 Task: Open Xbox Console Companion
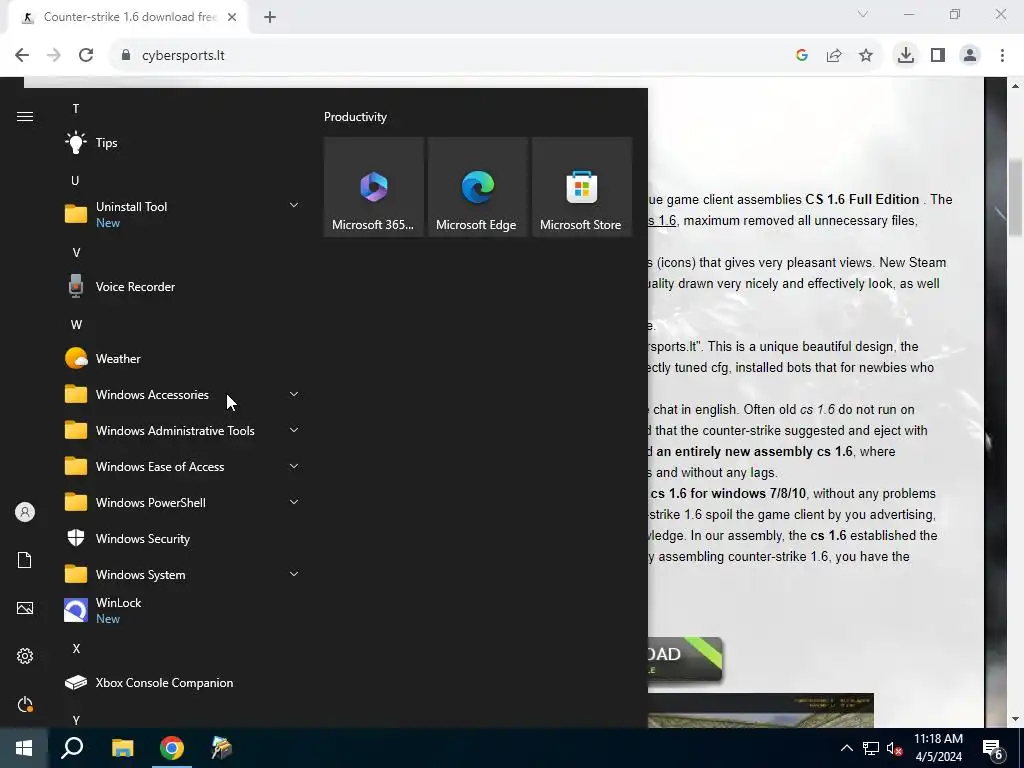click(x=183, y=682)
